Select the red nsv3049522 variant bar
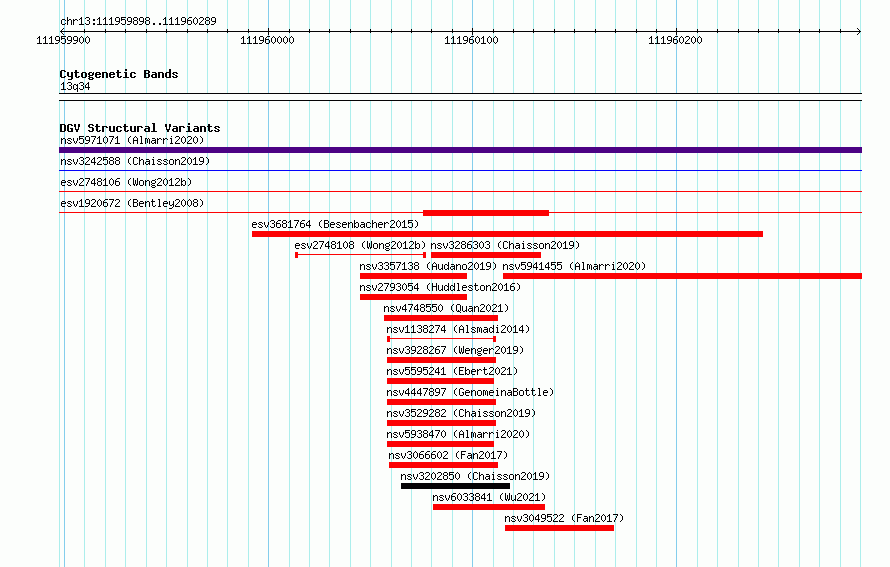This screenshot has width=890, height=567. (x=559, y=528)
